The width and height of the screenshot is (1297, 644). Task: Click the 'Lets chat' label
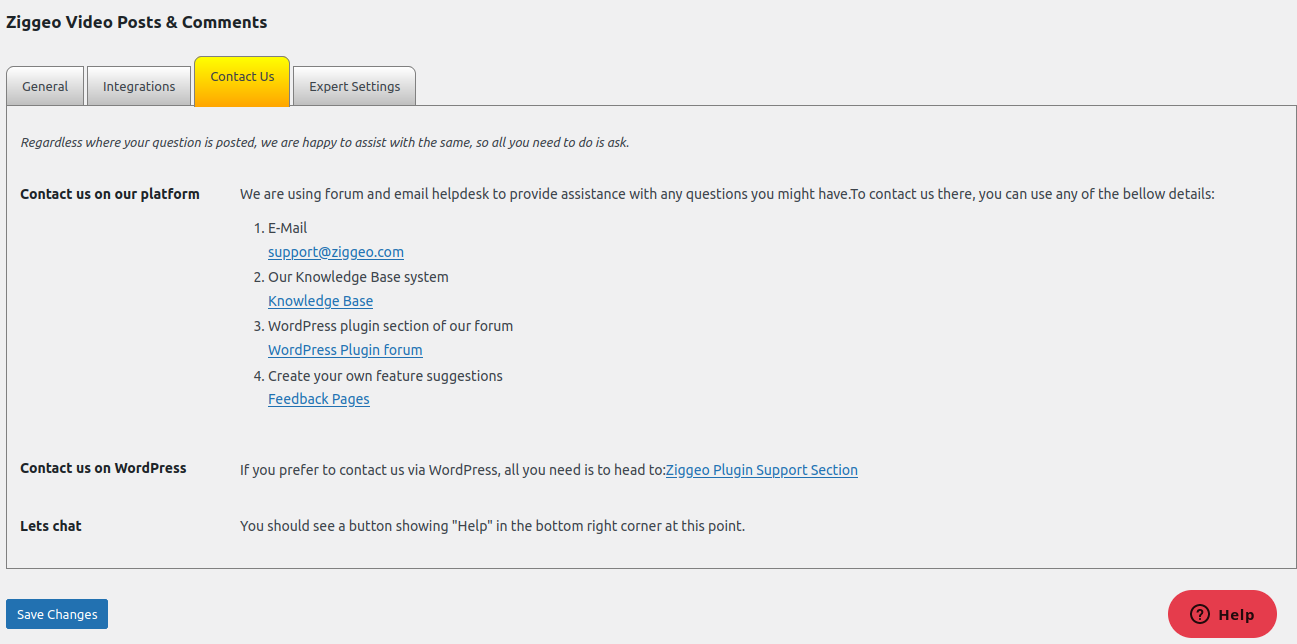(x=51, y=526)
